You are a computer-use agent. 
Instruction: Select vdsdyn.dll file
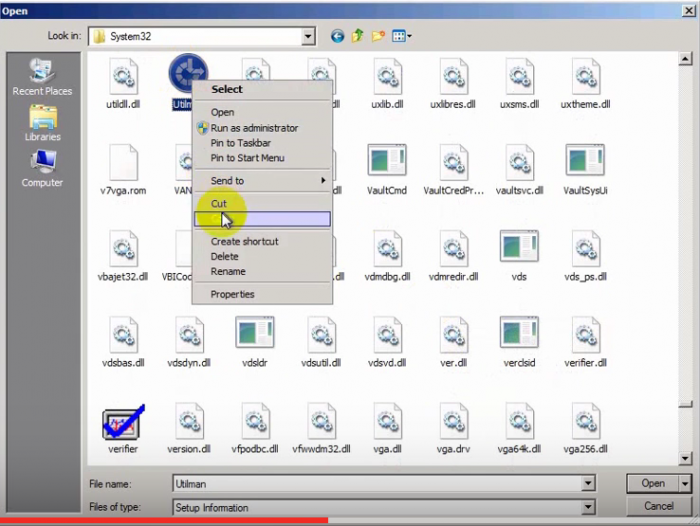189,342
